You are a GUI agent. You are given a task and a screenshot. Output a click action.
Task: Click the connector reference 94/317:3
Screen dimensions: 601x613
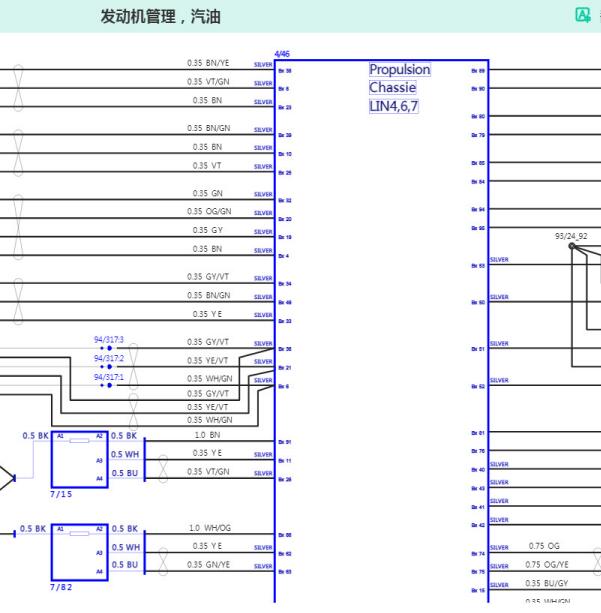[x=109, y=340]
